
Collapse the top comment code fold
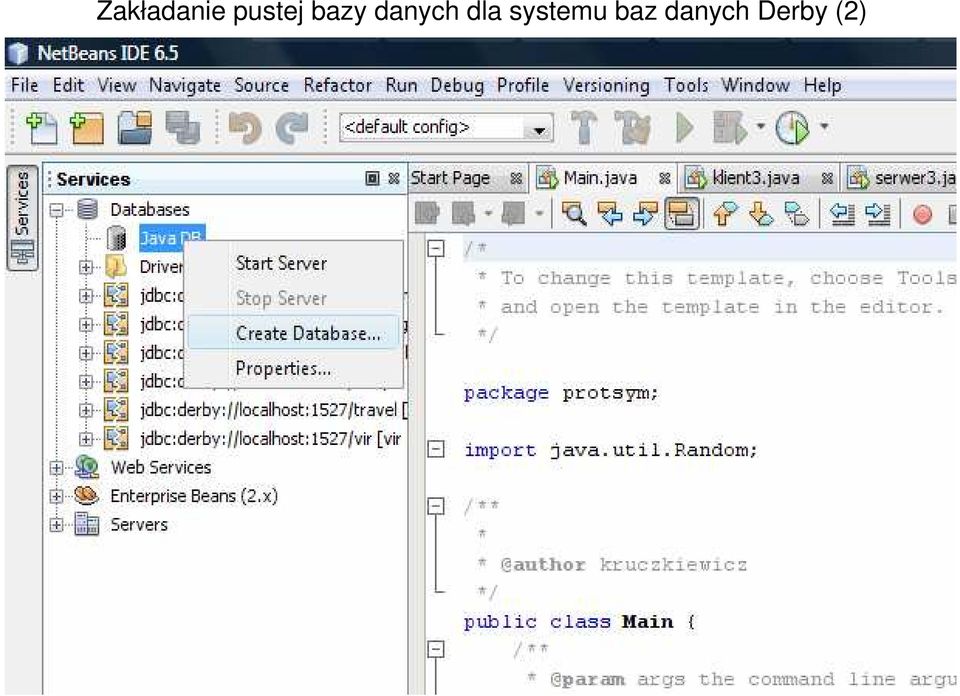(x=436, y=249)
